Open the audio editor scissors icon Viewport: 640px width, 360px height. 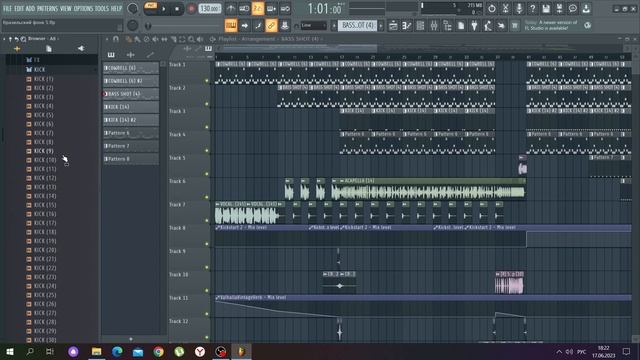[505, 9]
